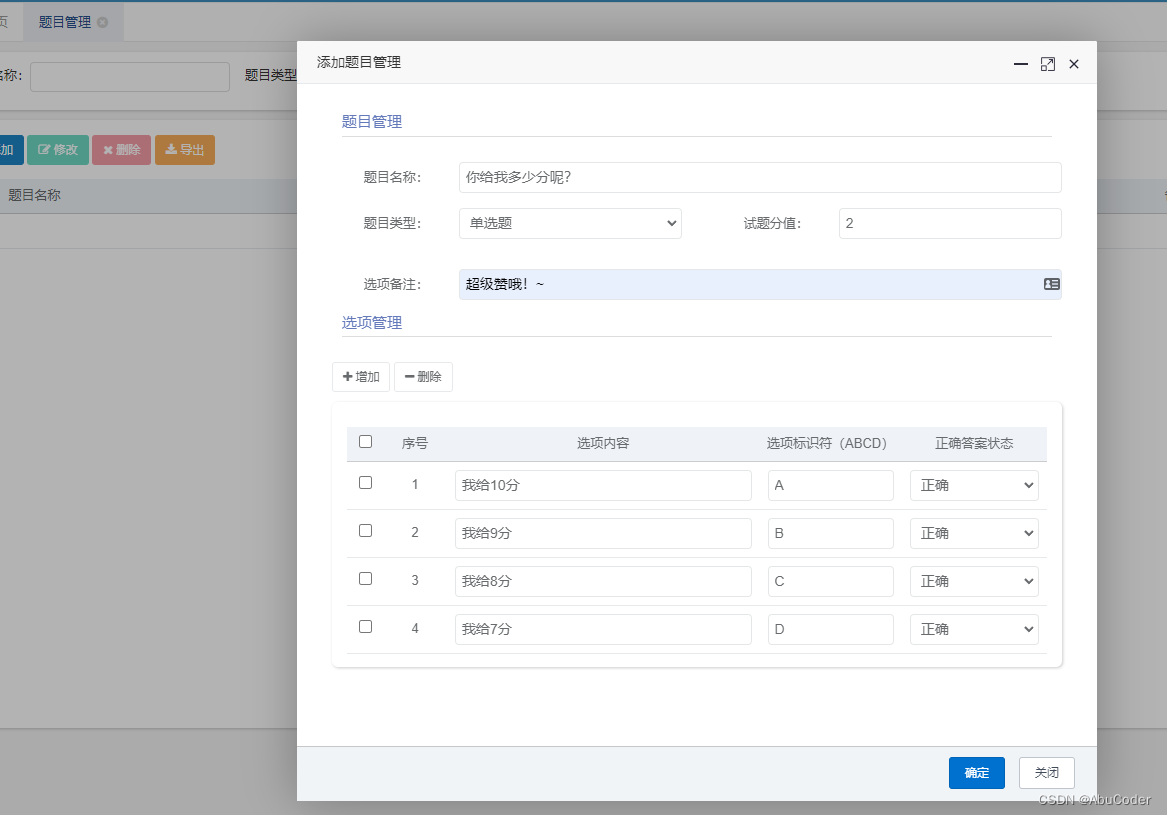Switch to the 题目管理 tab
1167x815 pixels.
coord(65,22)
